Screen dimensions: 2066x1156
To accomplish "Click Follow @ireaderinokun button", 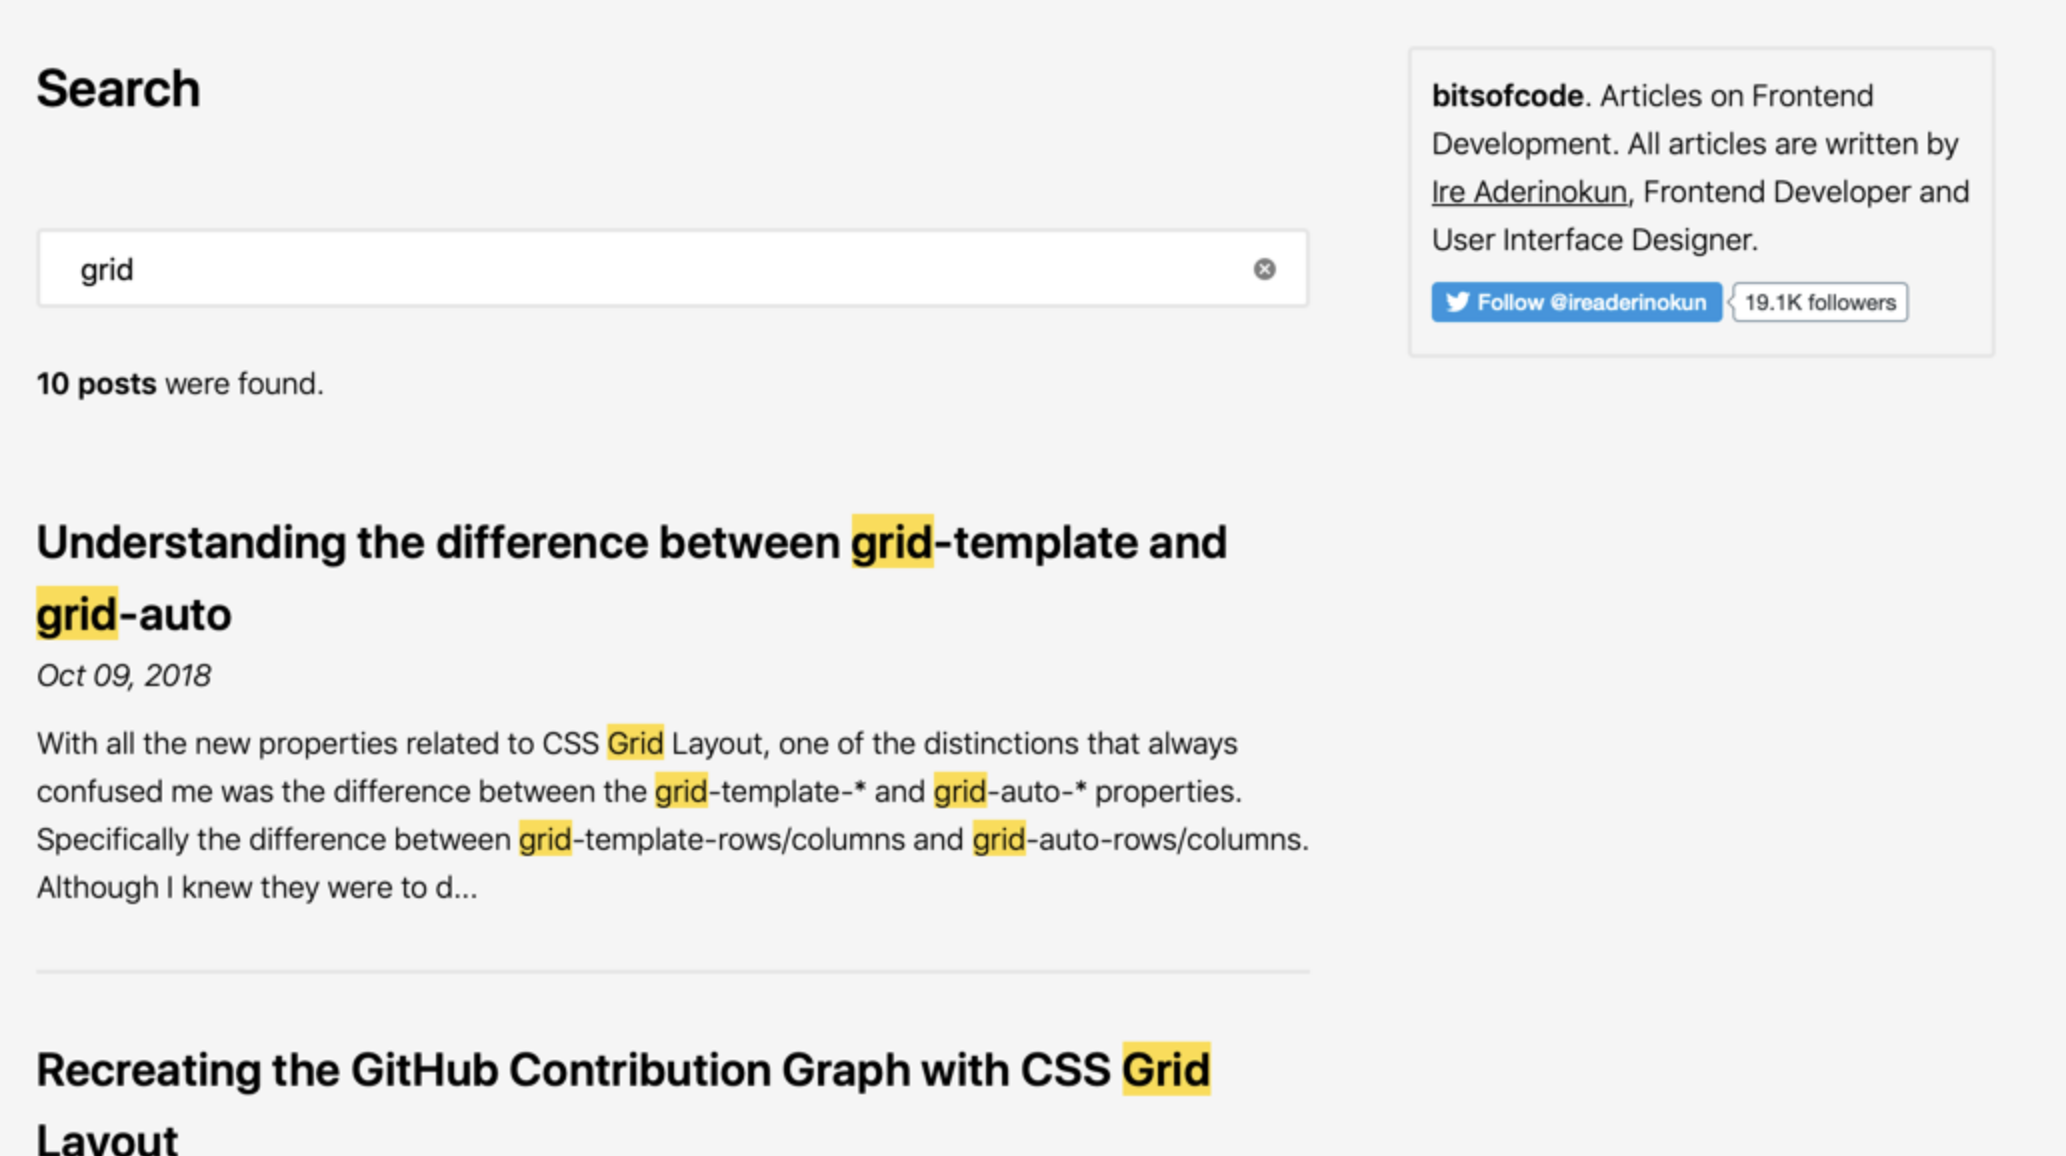I will [x=1575, y=302].
